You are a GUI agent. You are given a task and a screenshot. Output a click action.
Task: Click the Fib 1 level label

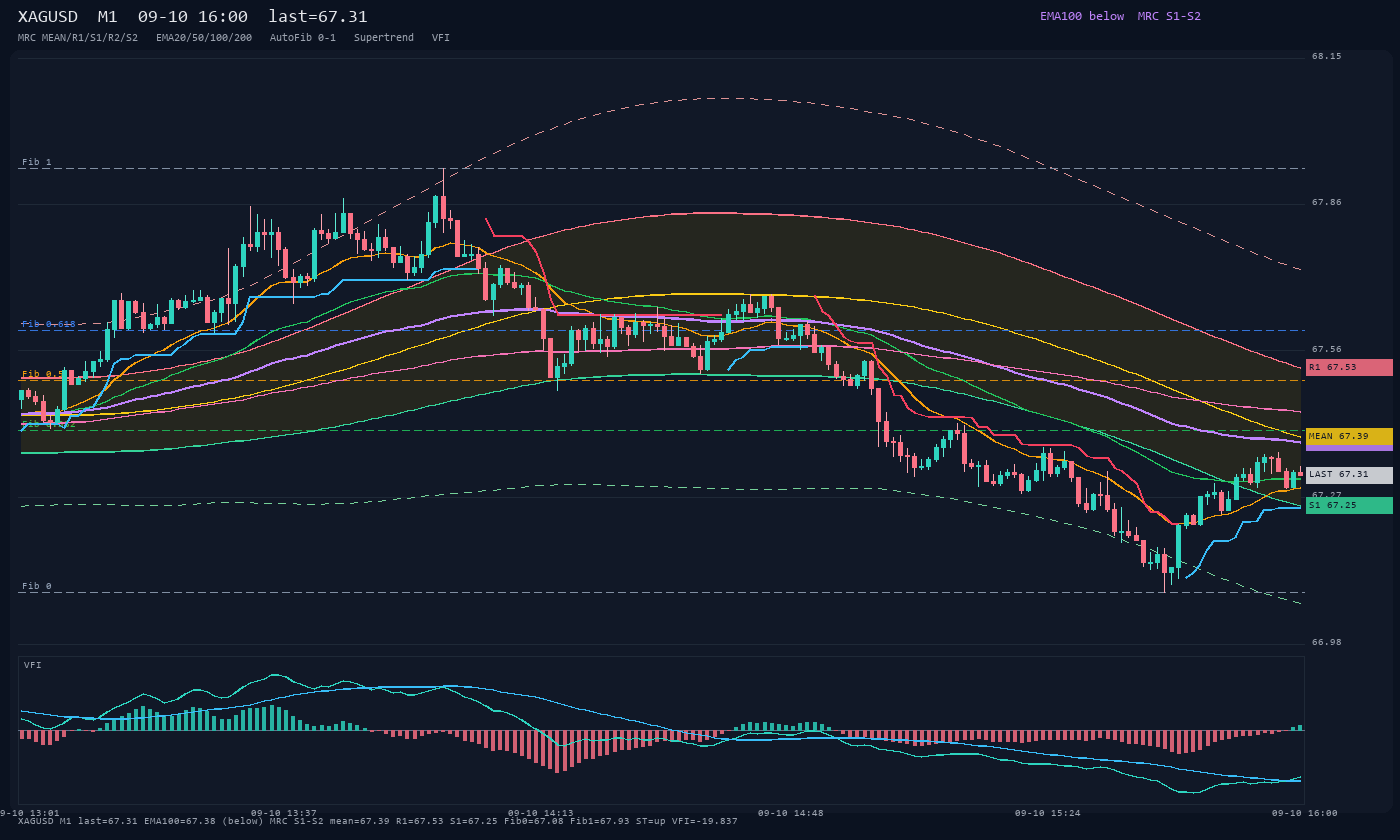tap(37, 162)
